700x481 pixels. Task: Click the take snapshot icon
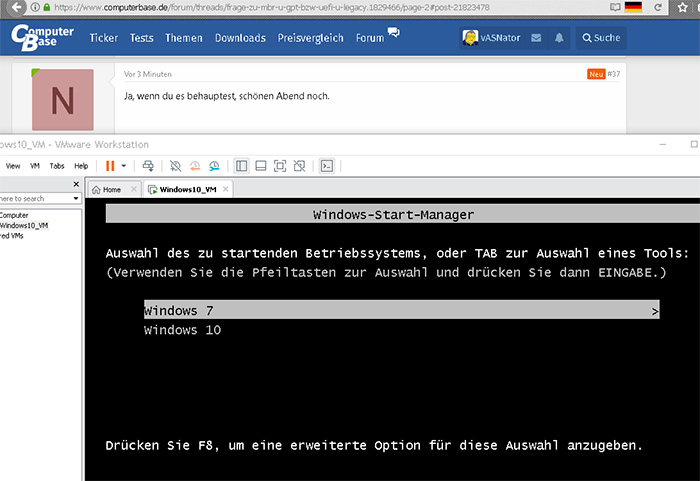click(x=175, y=166)
